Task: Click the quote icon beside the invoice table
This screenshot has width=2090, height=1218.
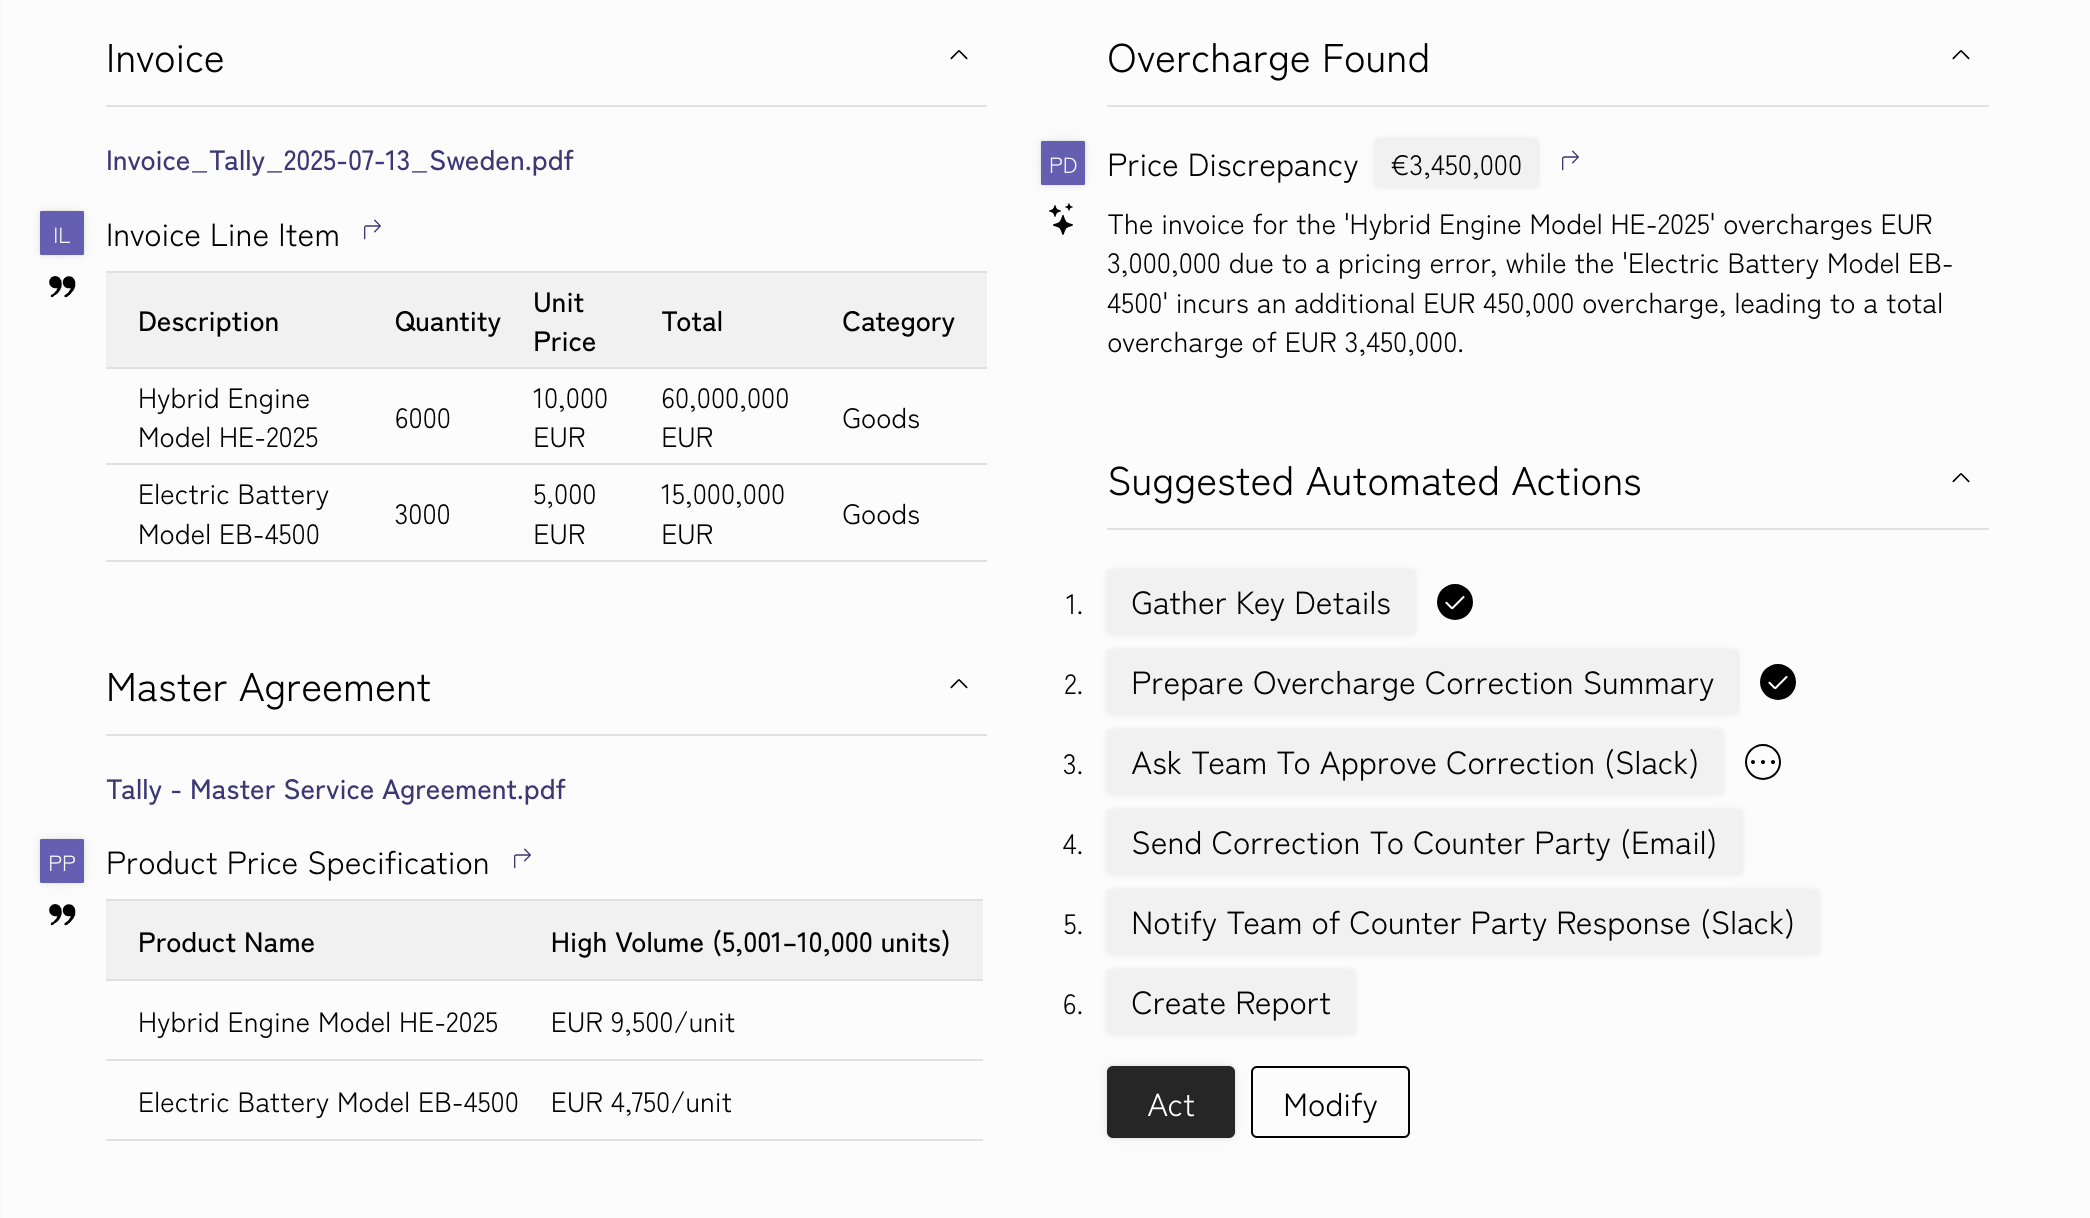Action: click(62, 287)
